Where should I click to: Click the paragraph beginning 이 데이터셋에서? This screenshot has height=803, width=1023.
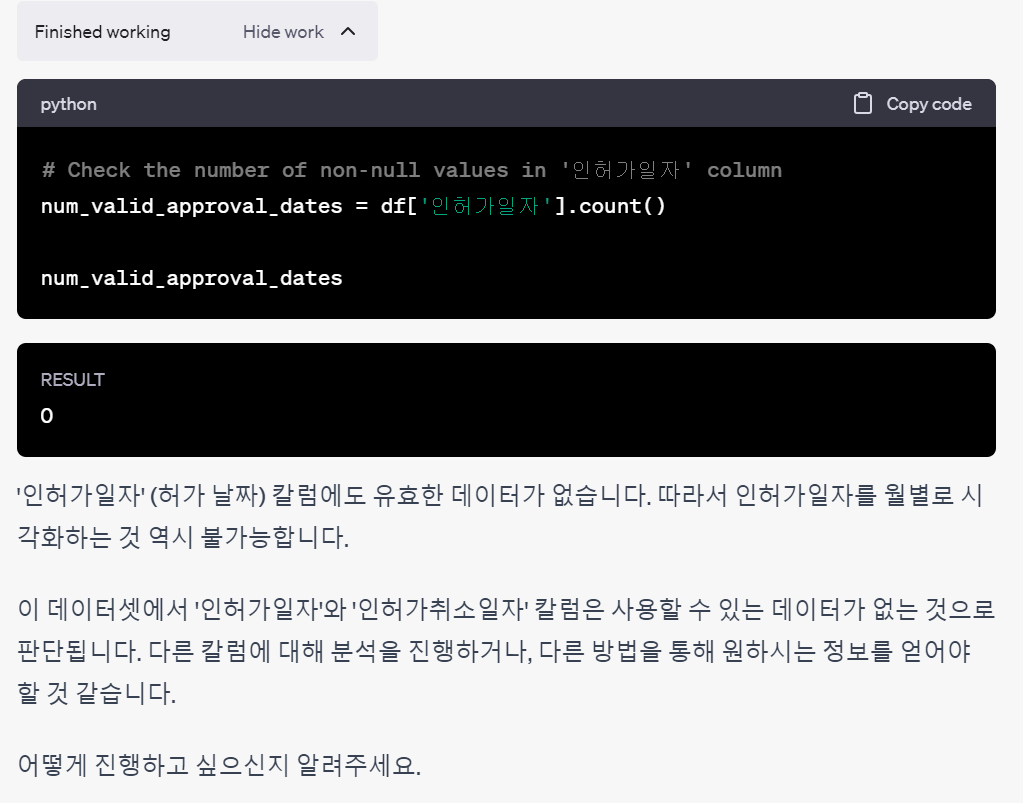506,651
